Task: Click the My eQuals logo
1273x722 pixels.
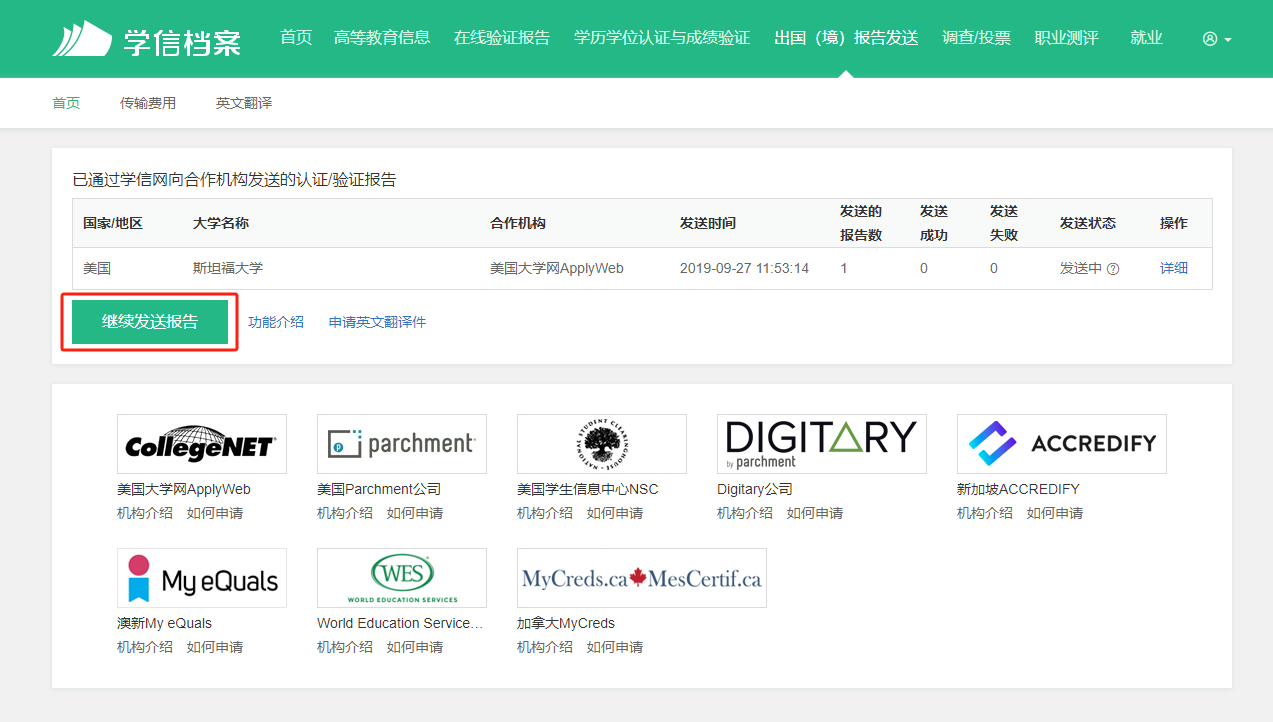Action: click(x=202, y=578)
